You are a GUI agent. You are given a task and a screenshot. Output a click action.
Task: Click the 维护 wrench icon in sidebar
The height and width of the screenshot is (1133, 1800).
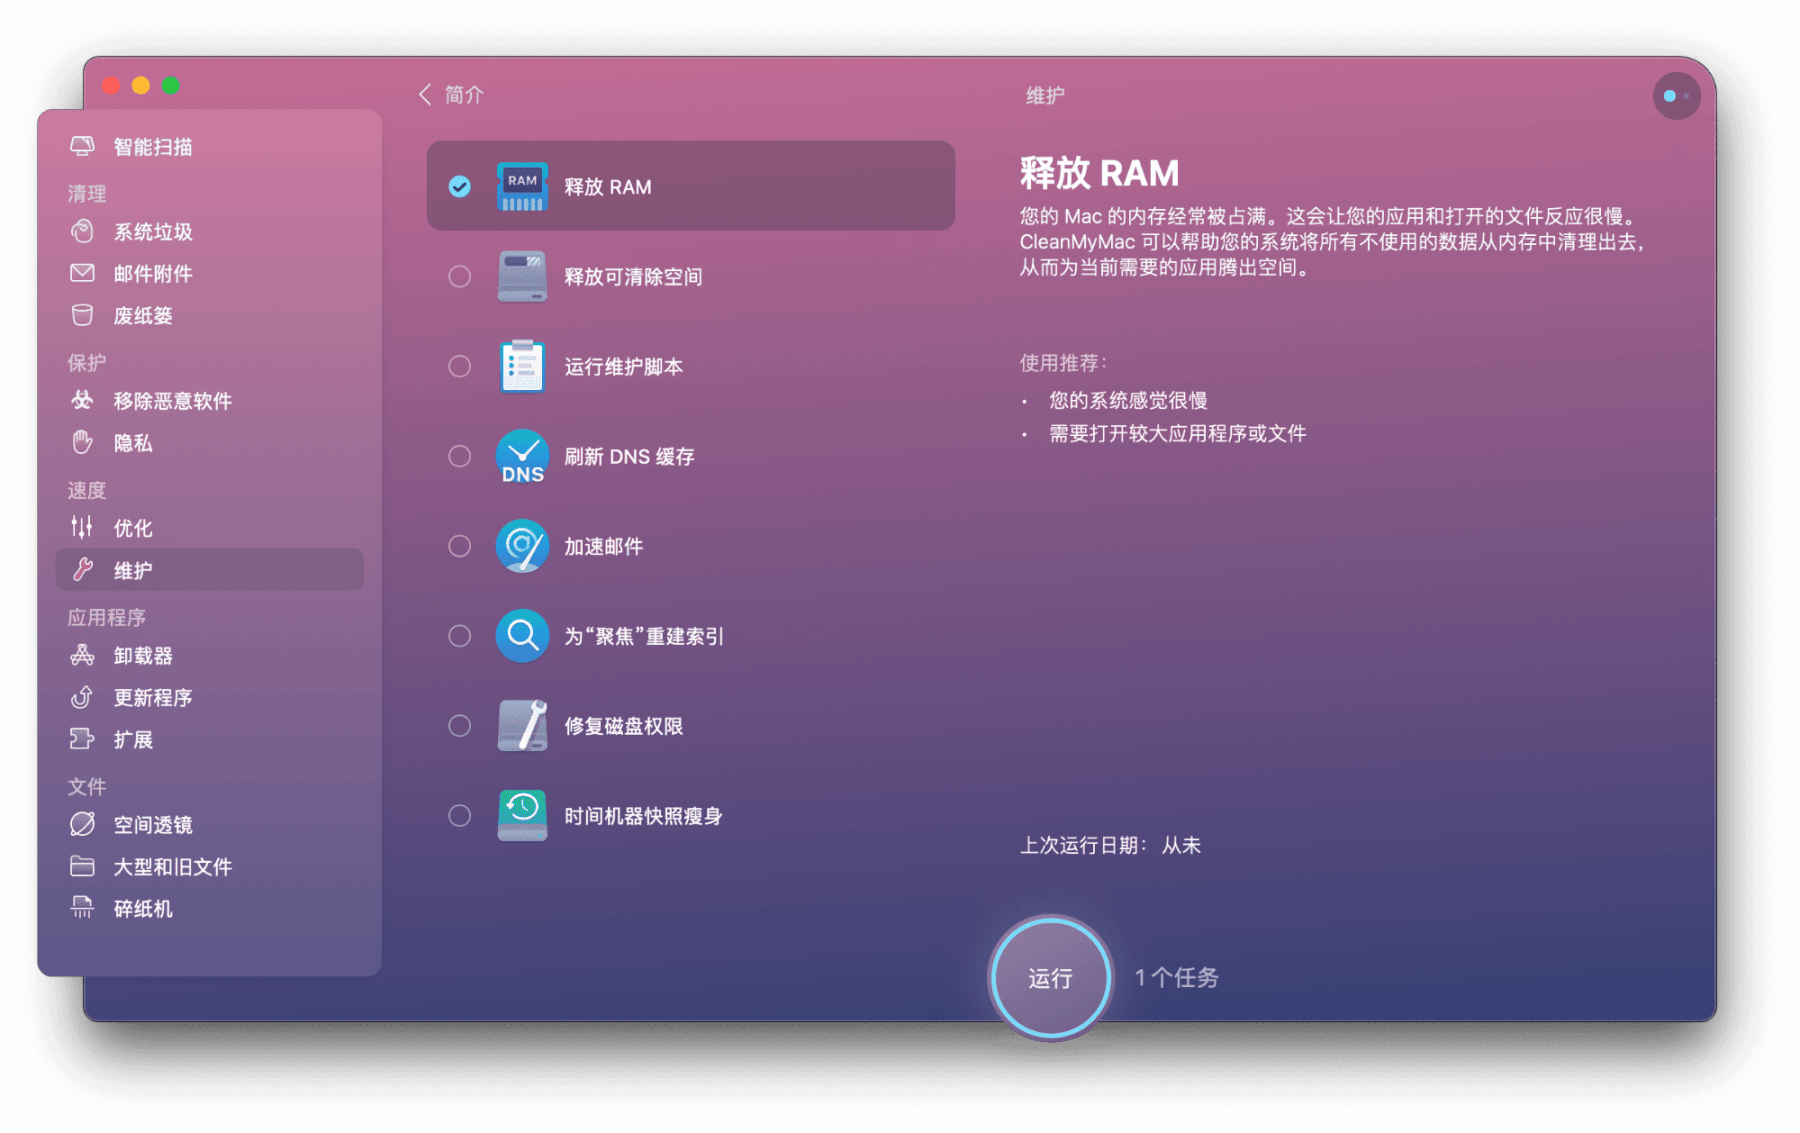(83, 570)
